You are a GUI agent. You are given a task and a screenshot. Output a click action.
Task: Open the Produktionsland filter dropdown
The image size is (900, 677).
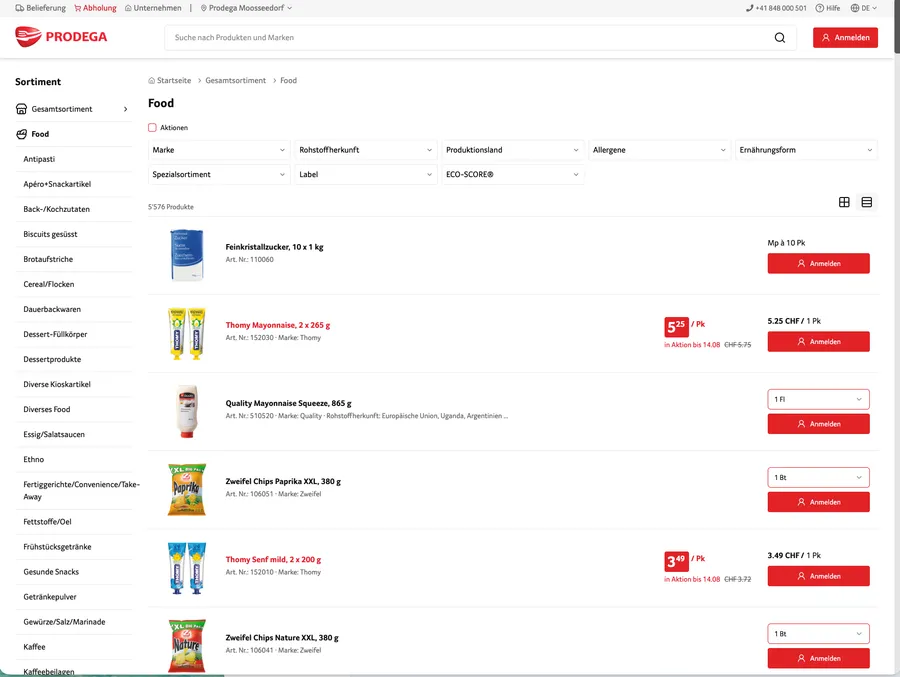pos(513,150)
